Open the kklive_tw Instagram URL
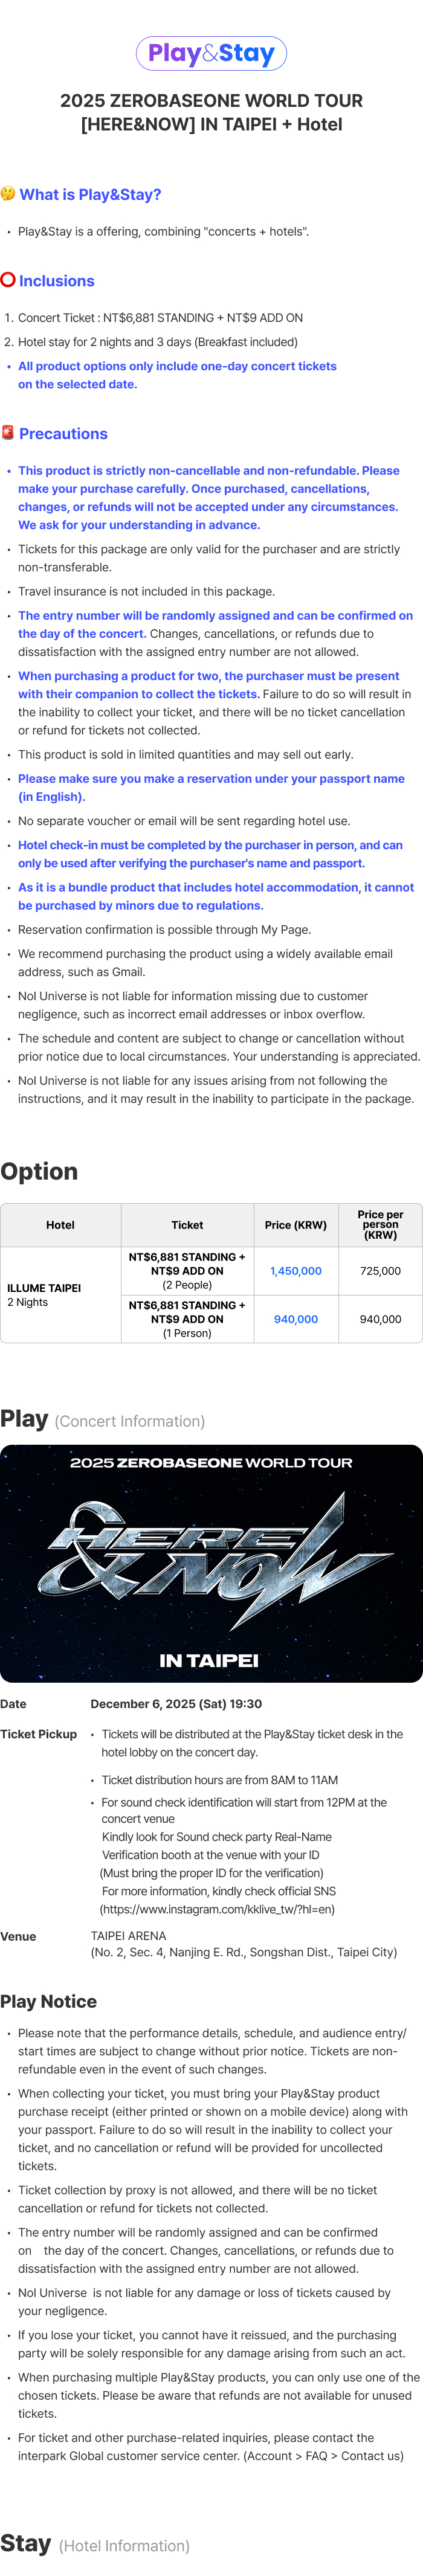423x2576 pixels. pos(217,1909)
